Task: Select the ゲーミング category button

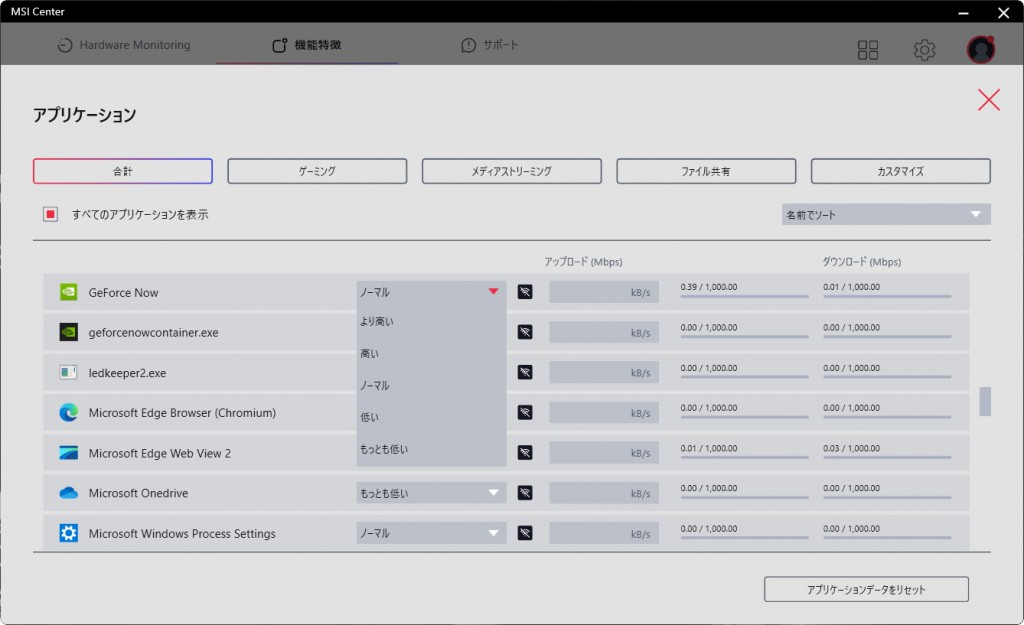Action: (x=317, y=171)
